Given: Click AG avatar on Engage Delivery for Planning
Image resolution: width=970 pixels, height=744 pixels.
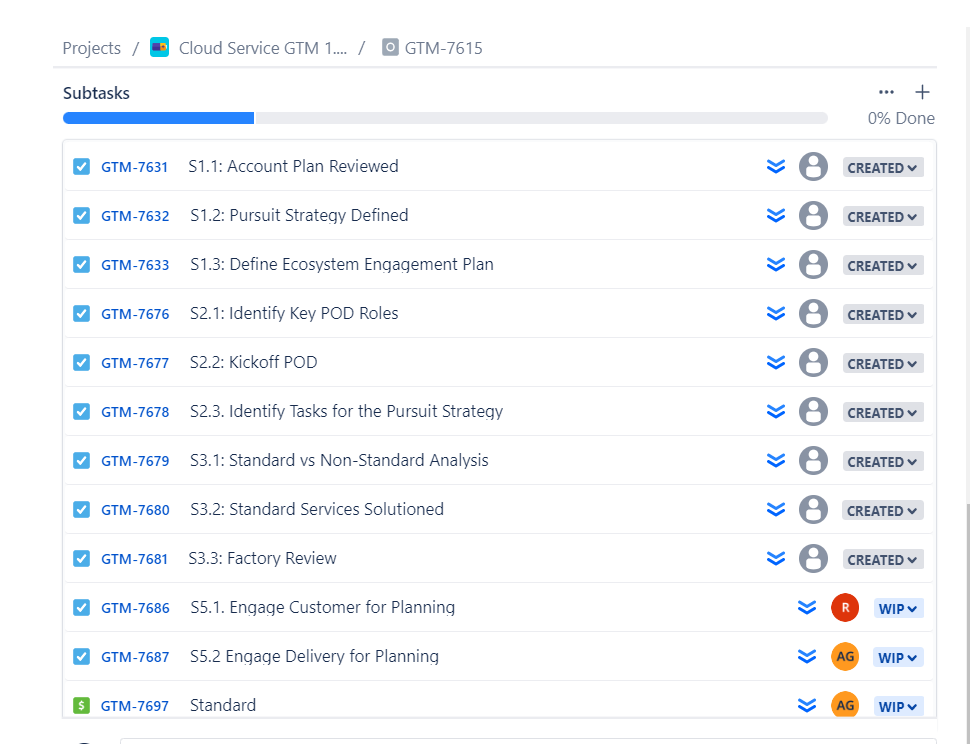Looking at the screenshot, I should click(845, 656).
